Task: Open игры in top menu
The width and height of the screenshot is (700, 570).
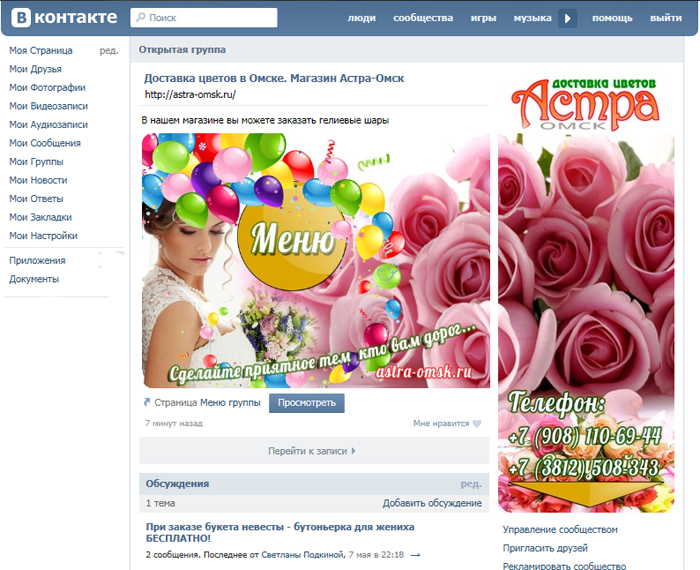Action: [x=483, y=18]
